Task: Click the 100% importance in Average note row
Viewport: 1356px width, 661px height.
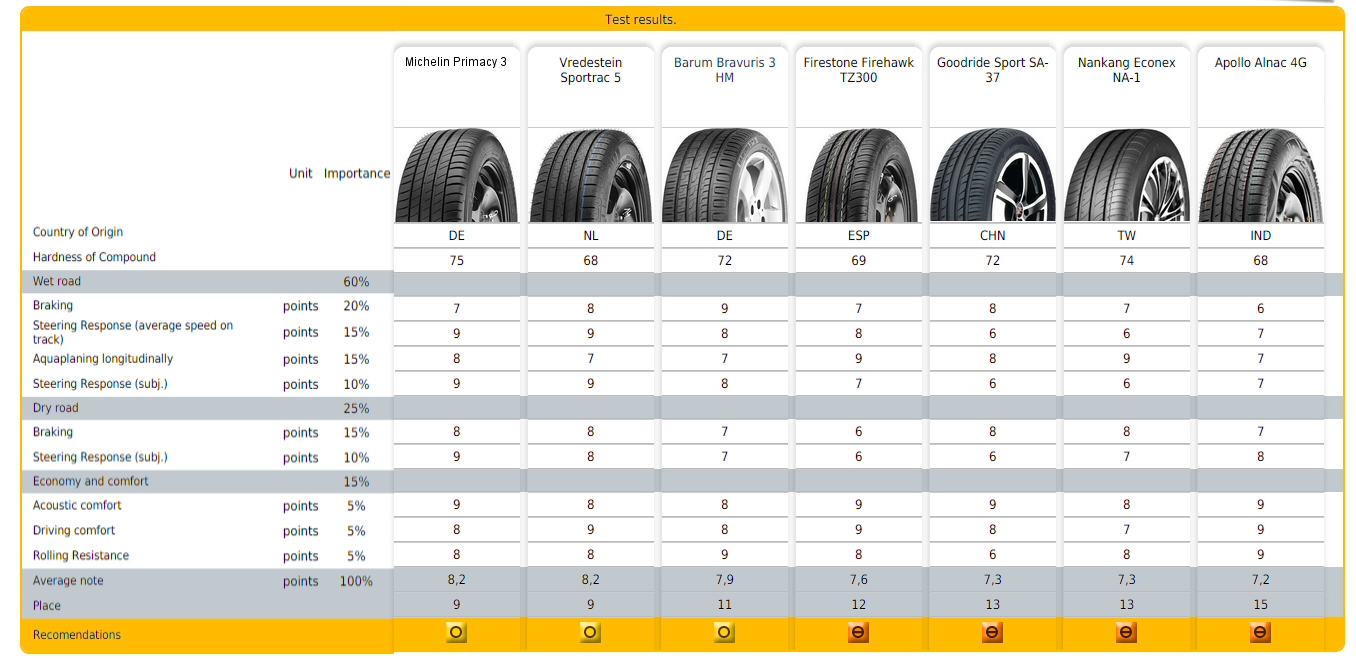Action: click(356, 581)
